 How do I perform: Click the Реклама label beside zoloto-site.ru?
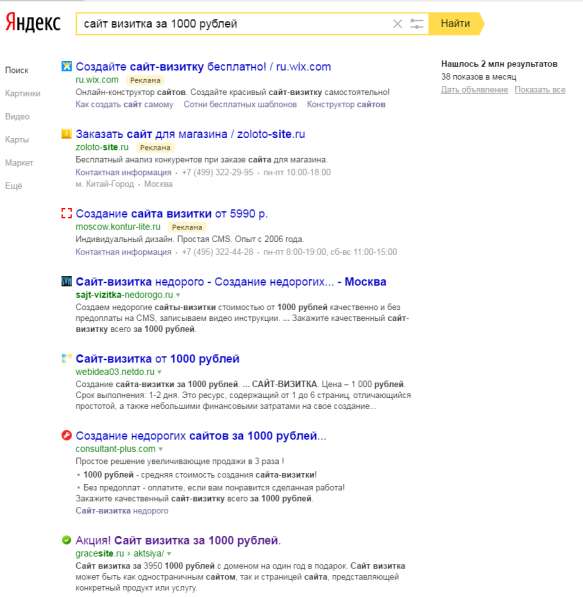[x=155, y=147]
